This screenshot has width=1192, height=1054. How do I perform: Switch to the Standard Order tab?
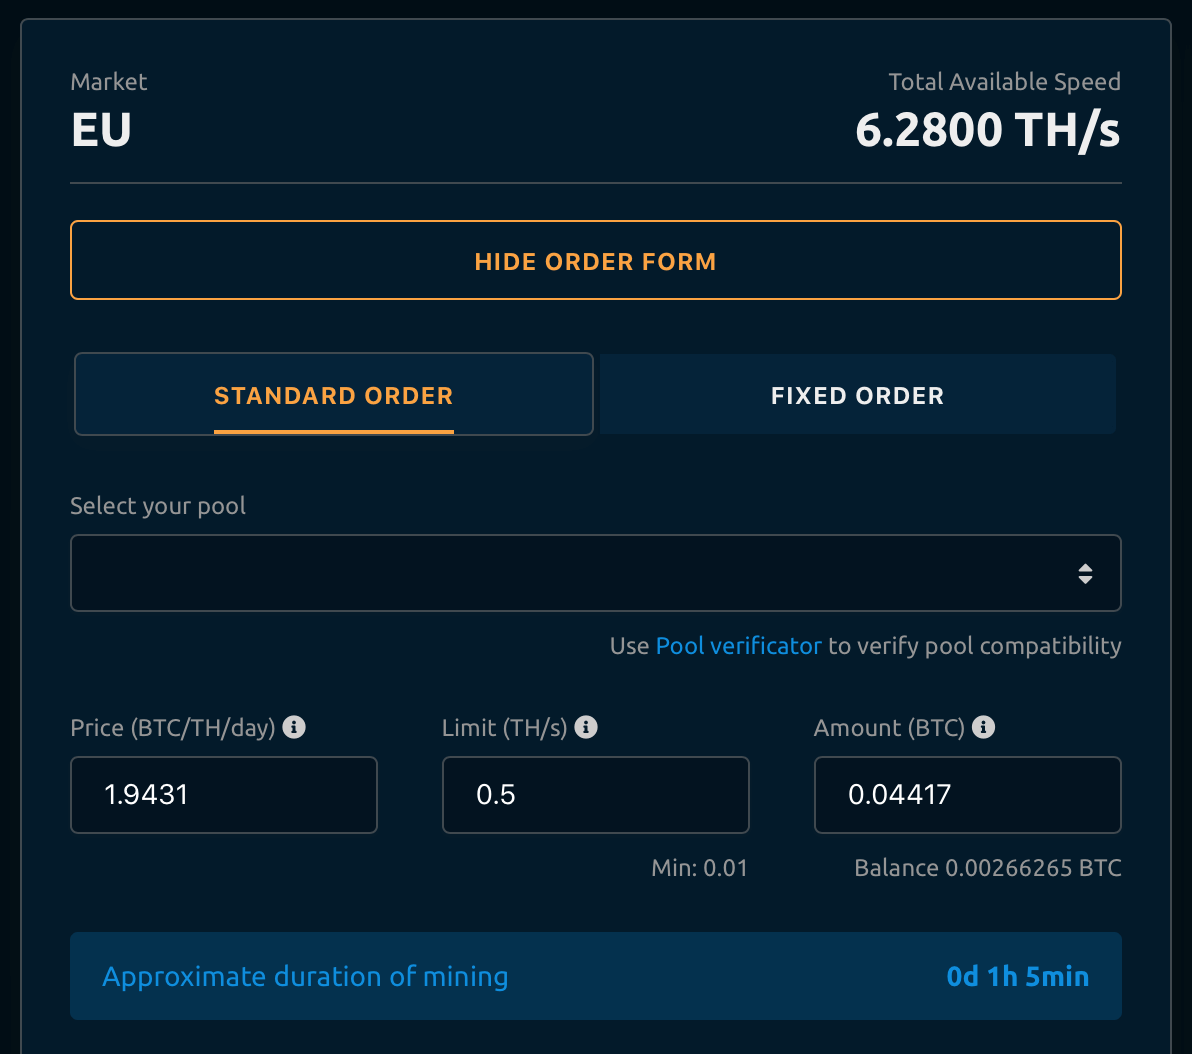(334, 395)
